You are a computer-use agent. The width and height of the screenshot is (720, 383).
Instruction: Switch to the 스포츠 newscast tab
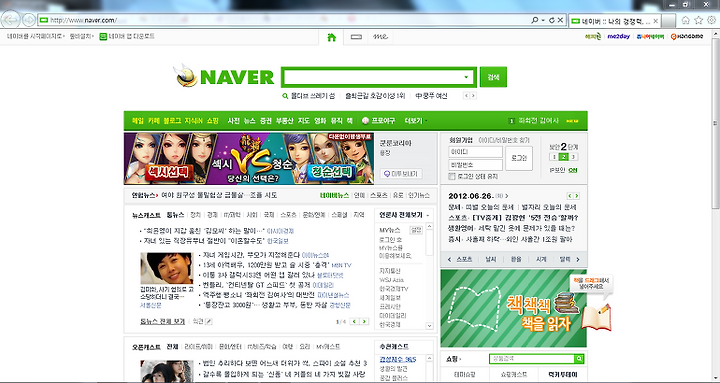click(x=288, y=215)
